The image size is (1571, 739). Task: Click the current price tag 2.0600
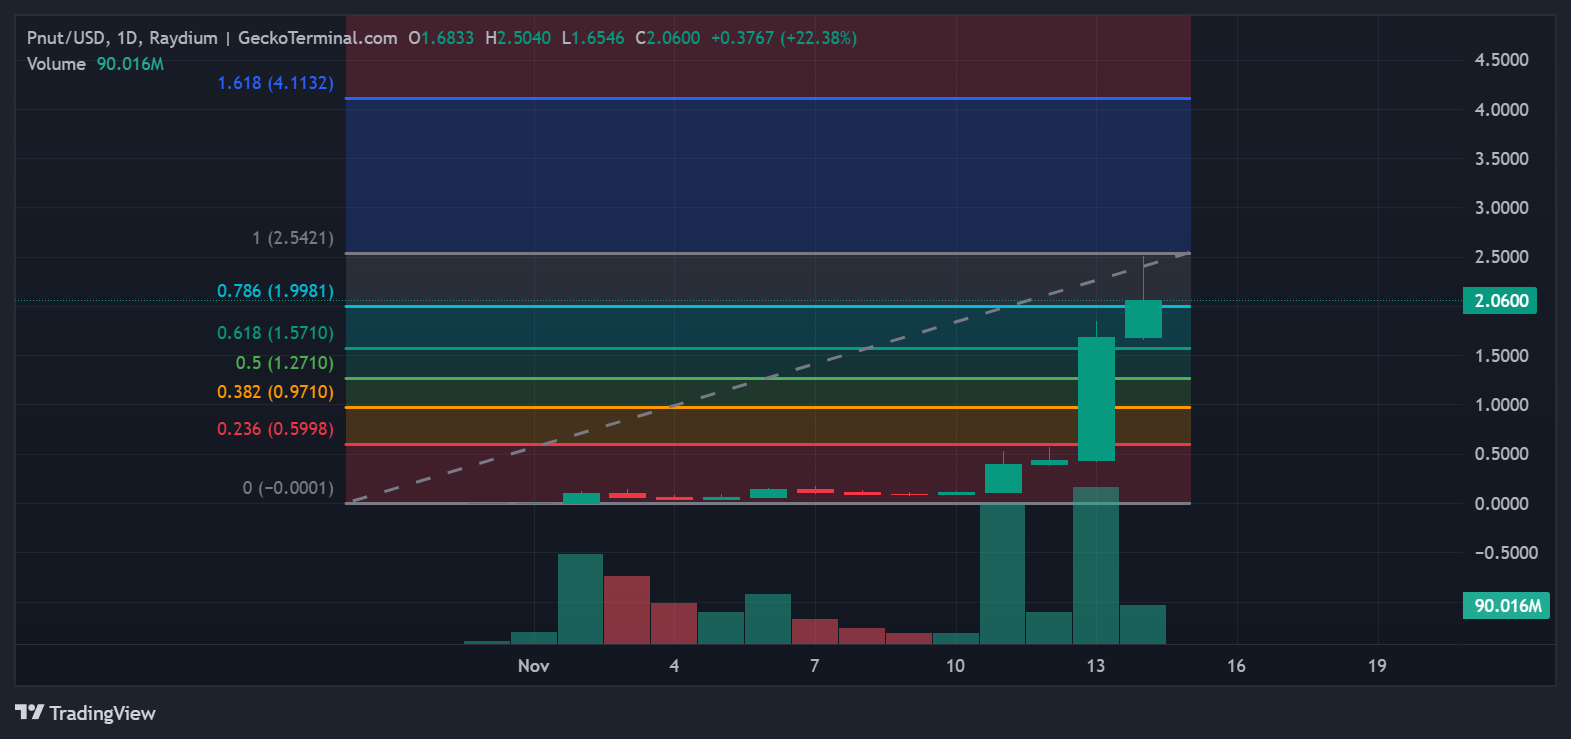pos(1500,301)
